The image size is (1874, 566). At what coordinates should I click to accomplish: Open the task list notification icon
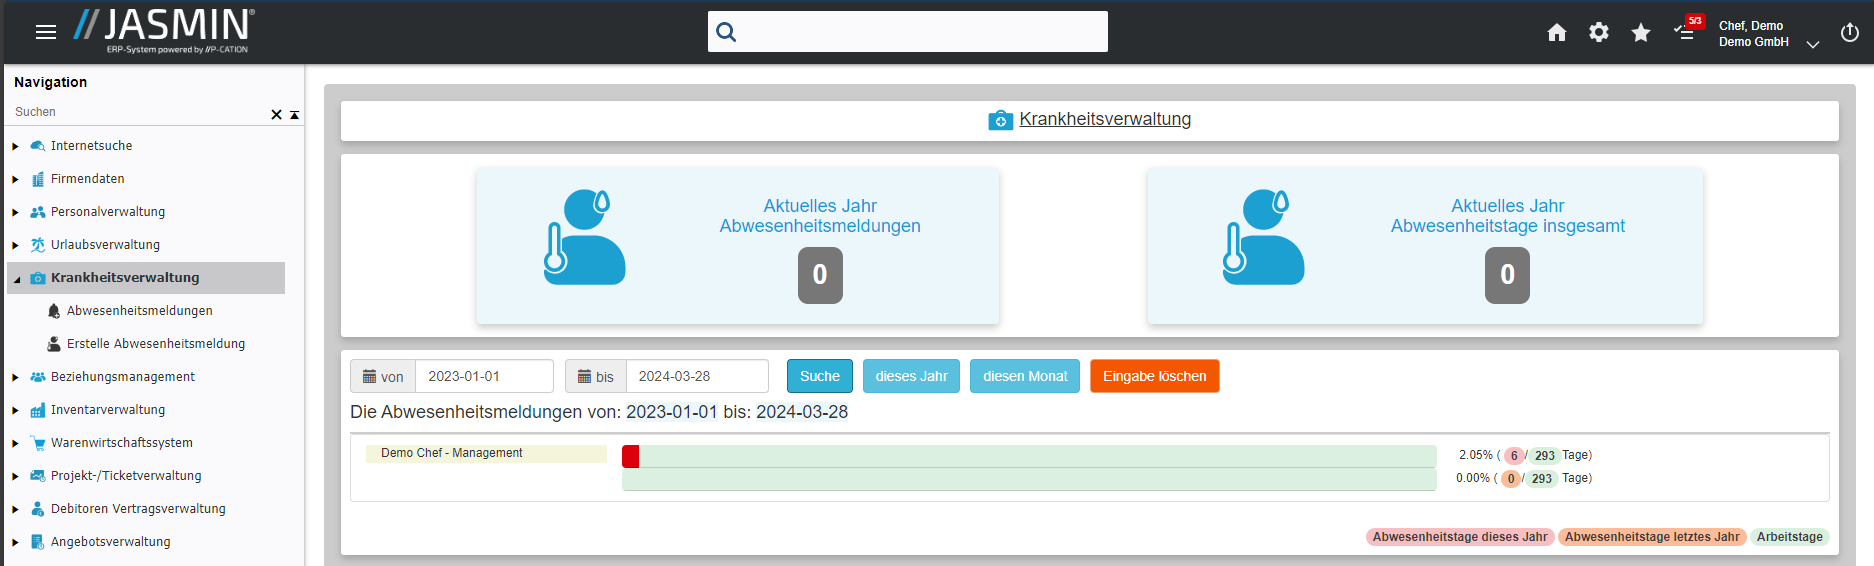point(1685,33)
